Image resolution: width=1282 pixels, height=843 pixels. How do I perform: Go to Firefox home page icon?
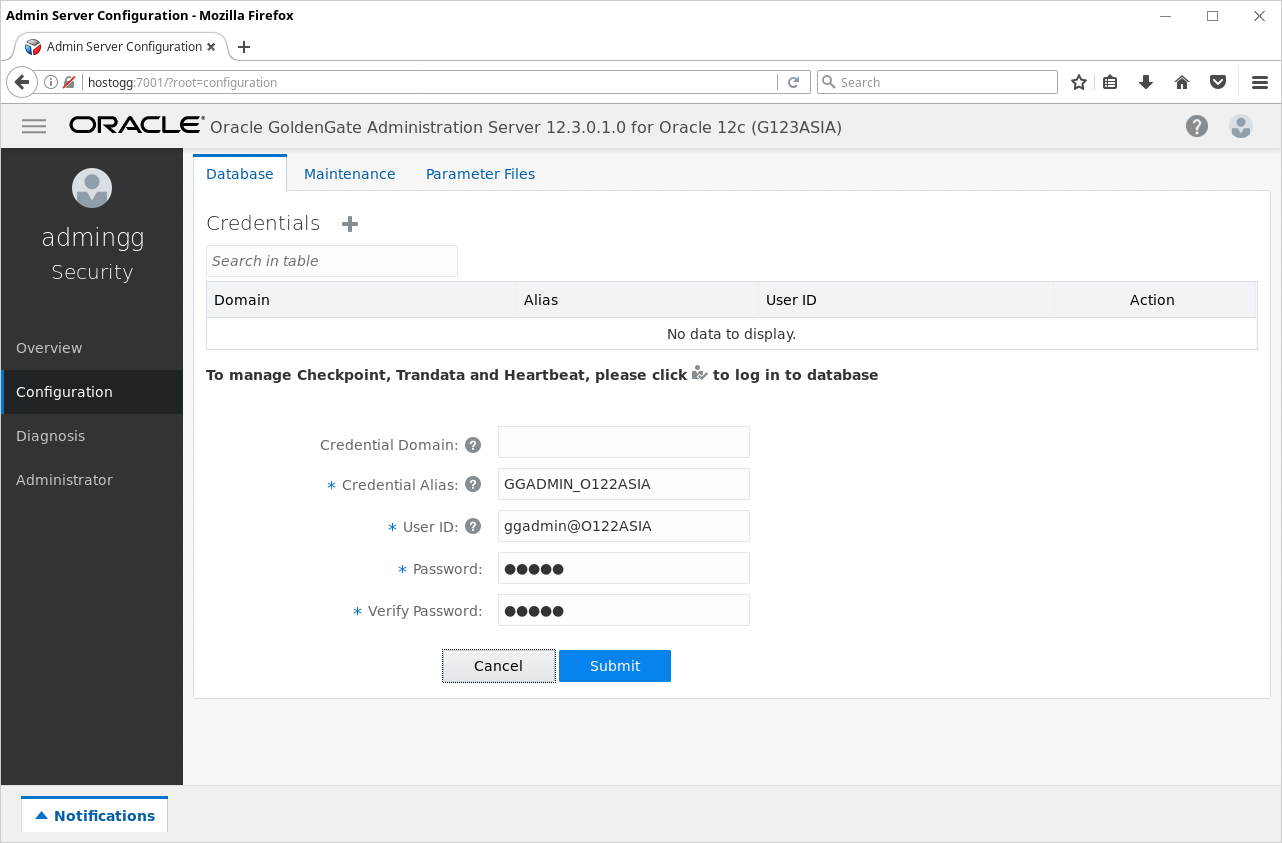click(1182, 82)
